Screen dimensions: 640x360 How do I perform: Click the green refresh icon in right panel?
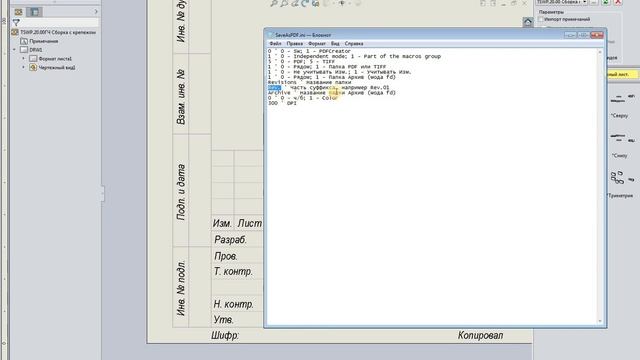606,2
